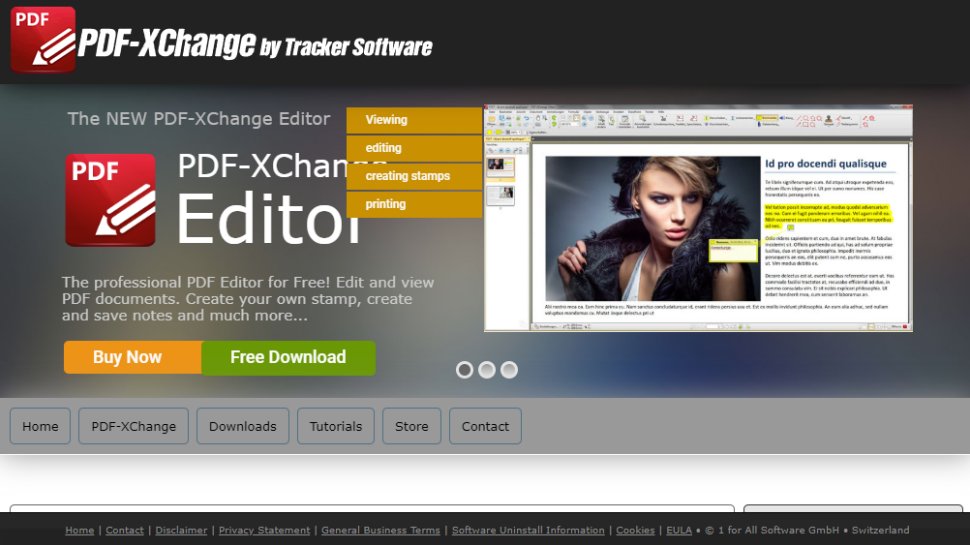Open the EULA footer link
The height and width of the screenshot is (545, 970).
point(679,530)
